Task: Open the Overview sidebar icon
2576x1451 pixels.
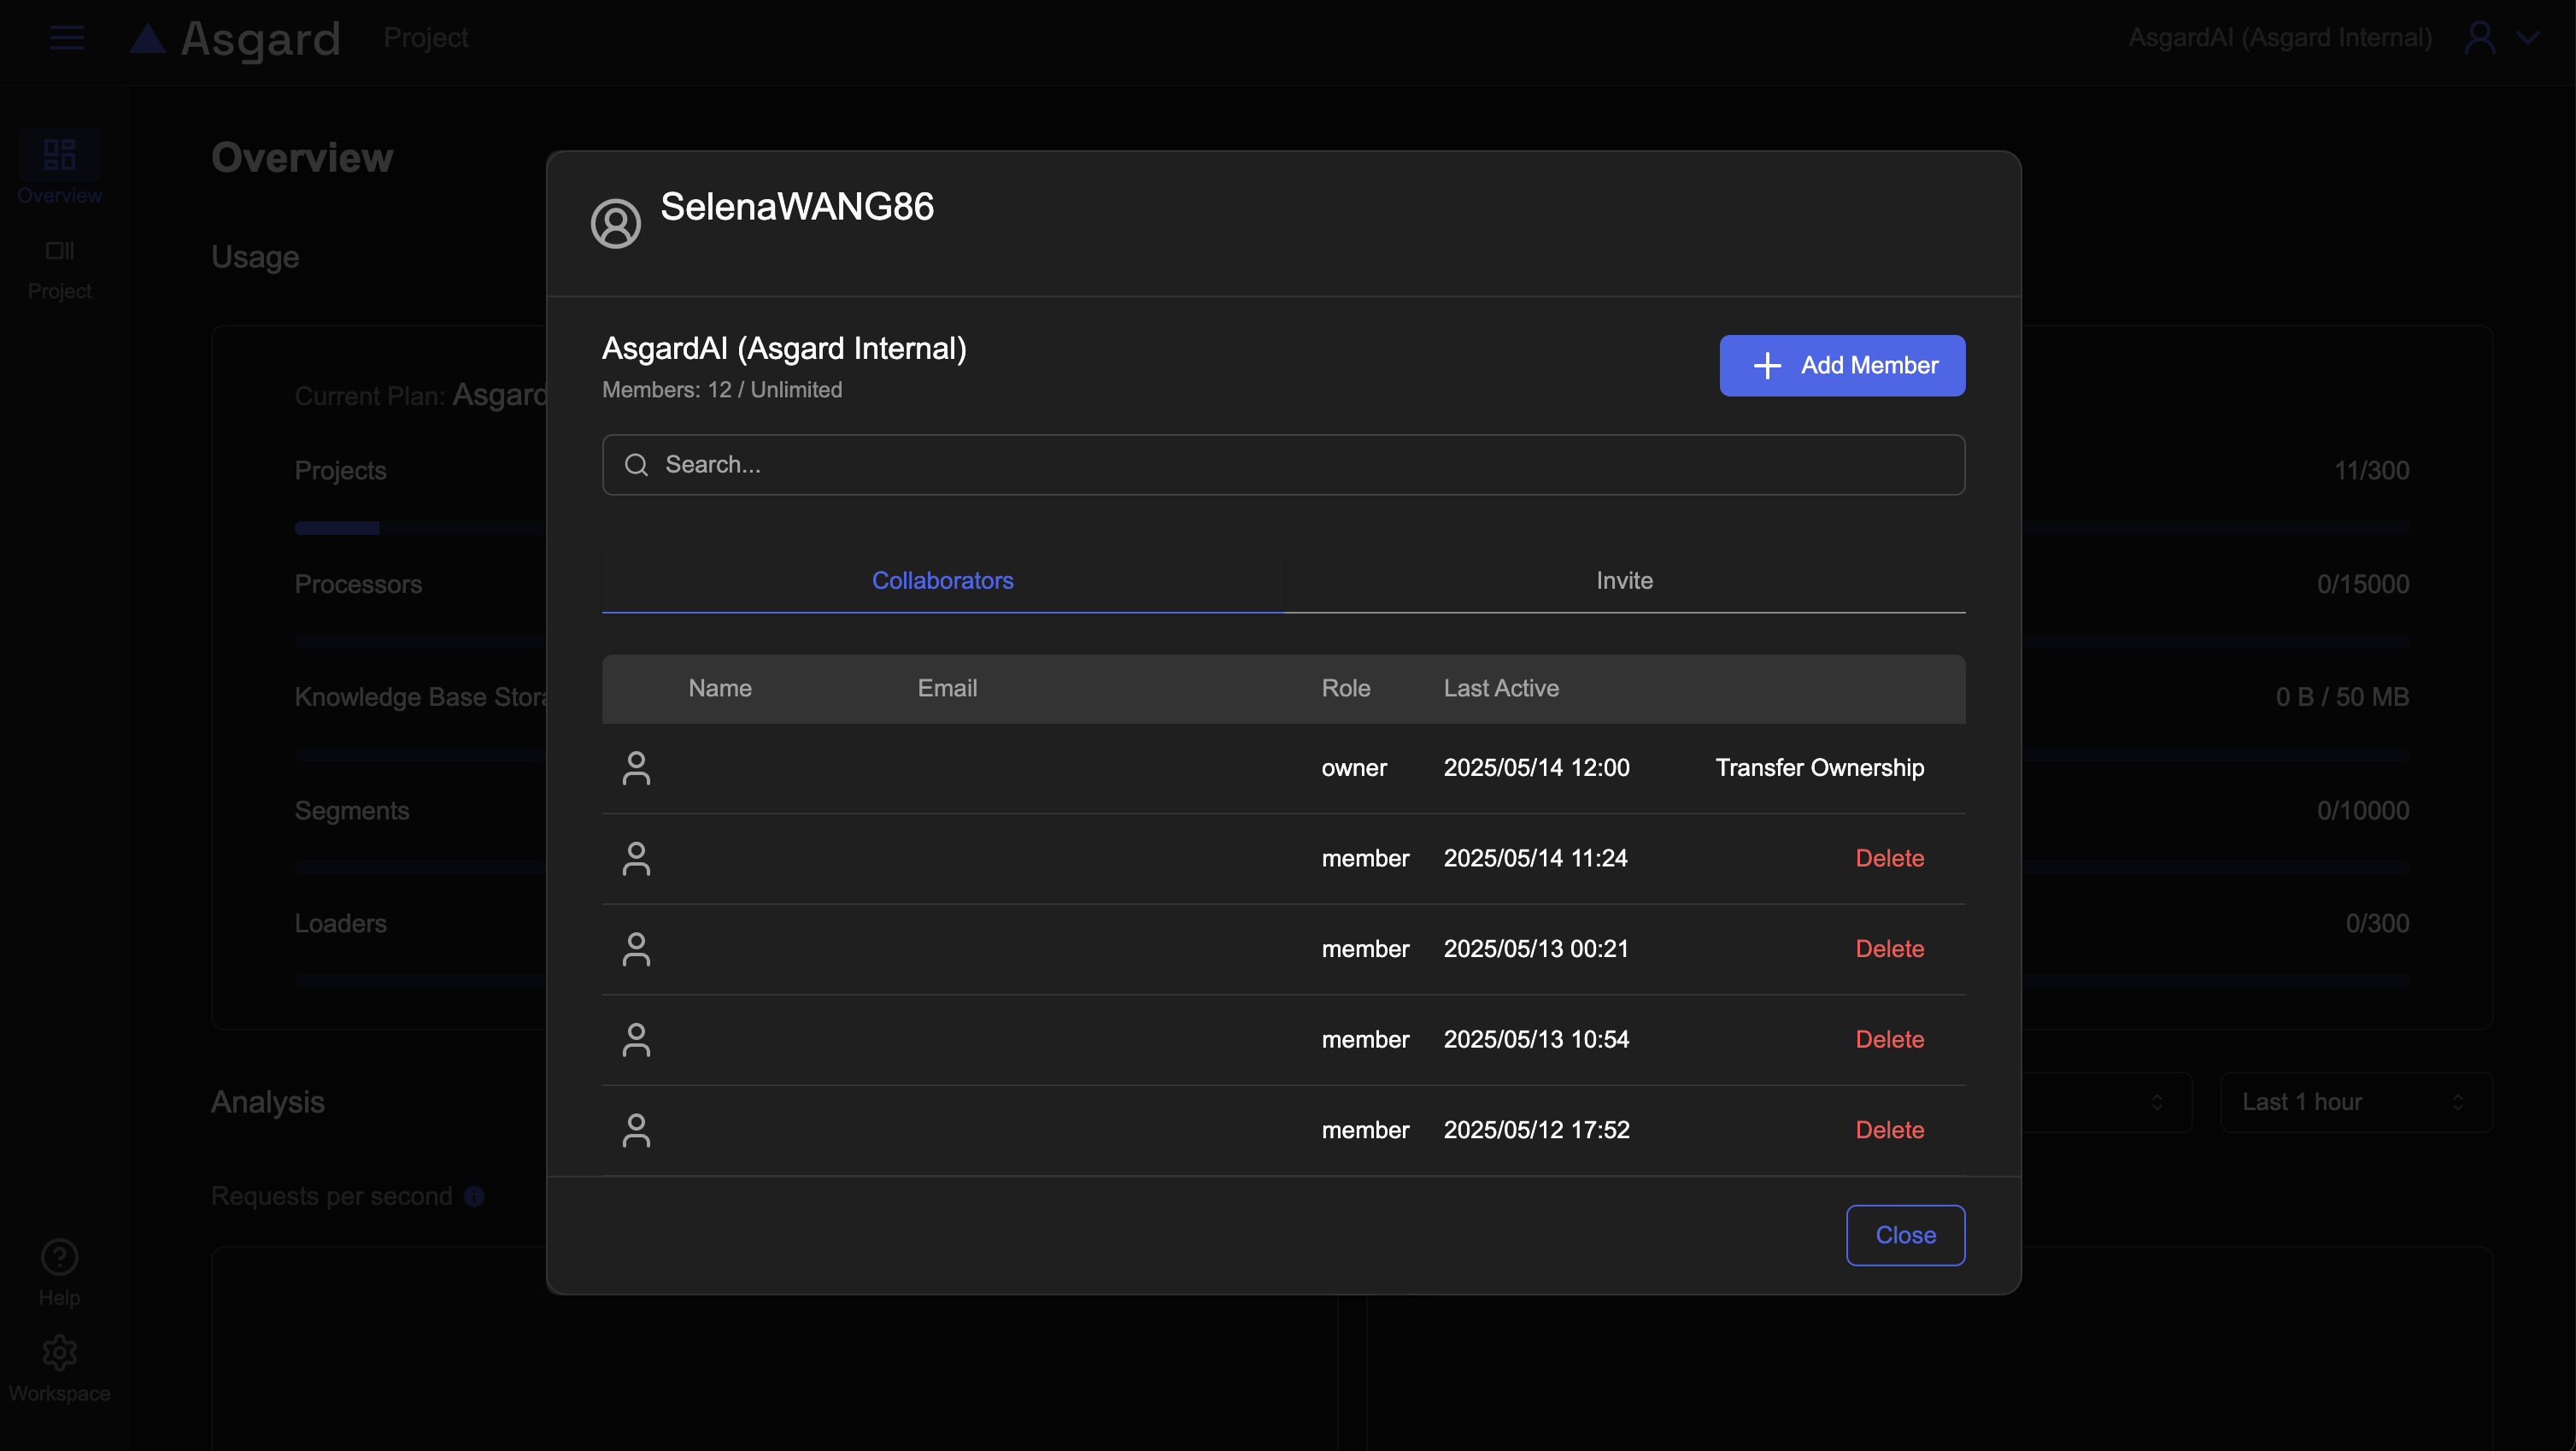Action: click(59, 155)
